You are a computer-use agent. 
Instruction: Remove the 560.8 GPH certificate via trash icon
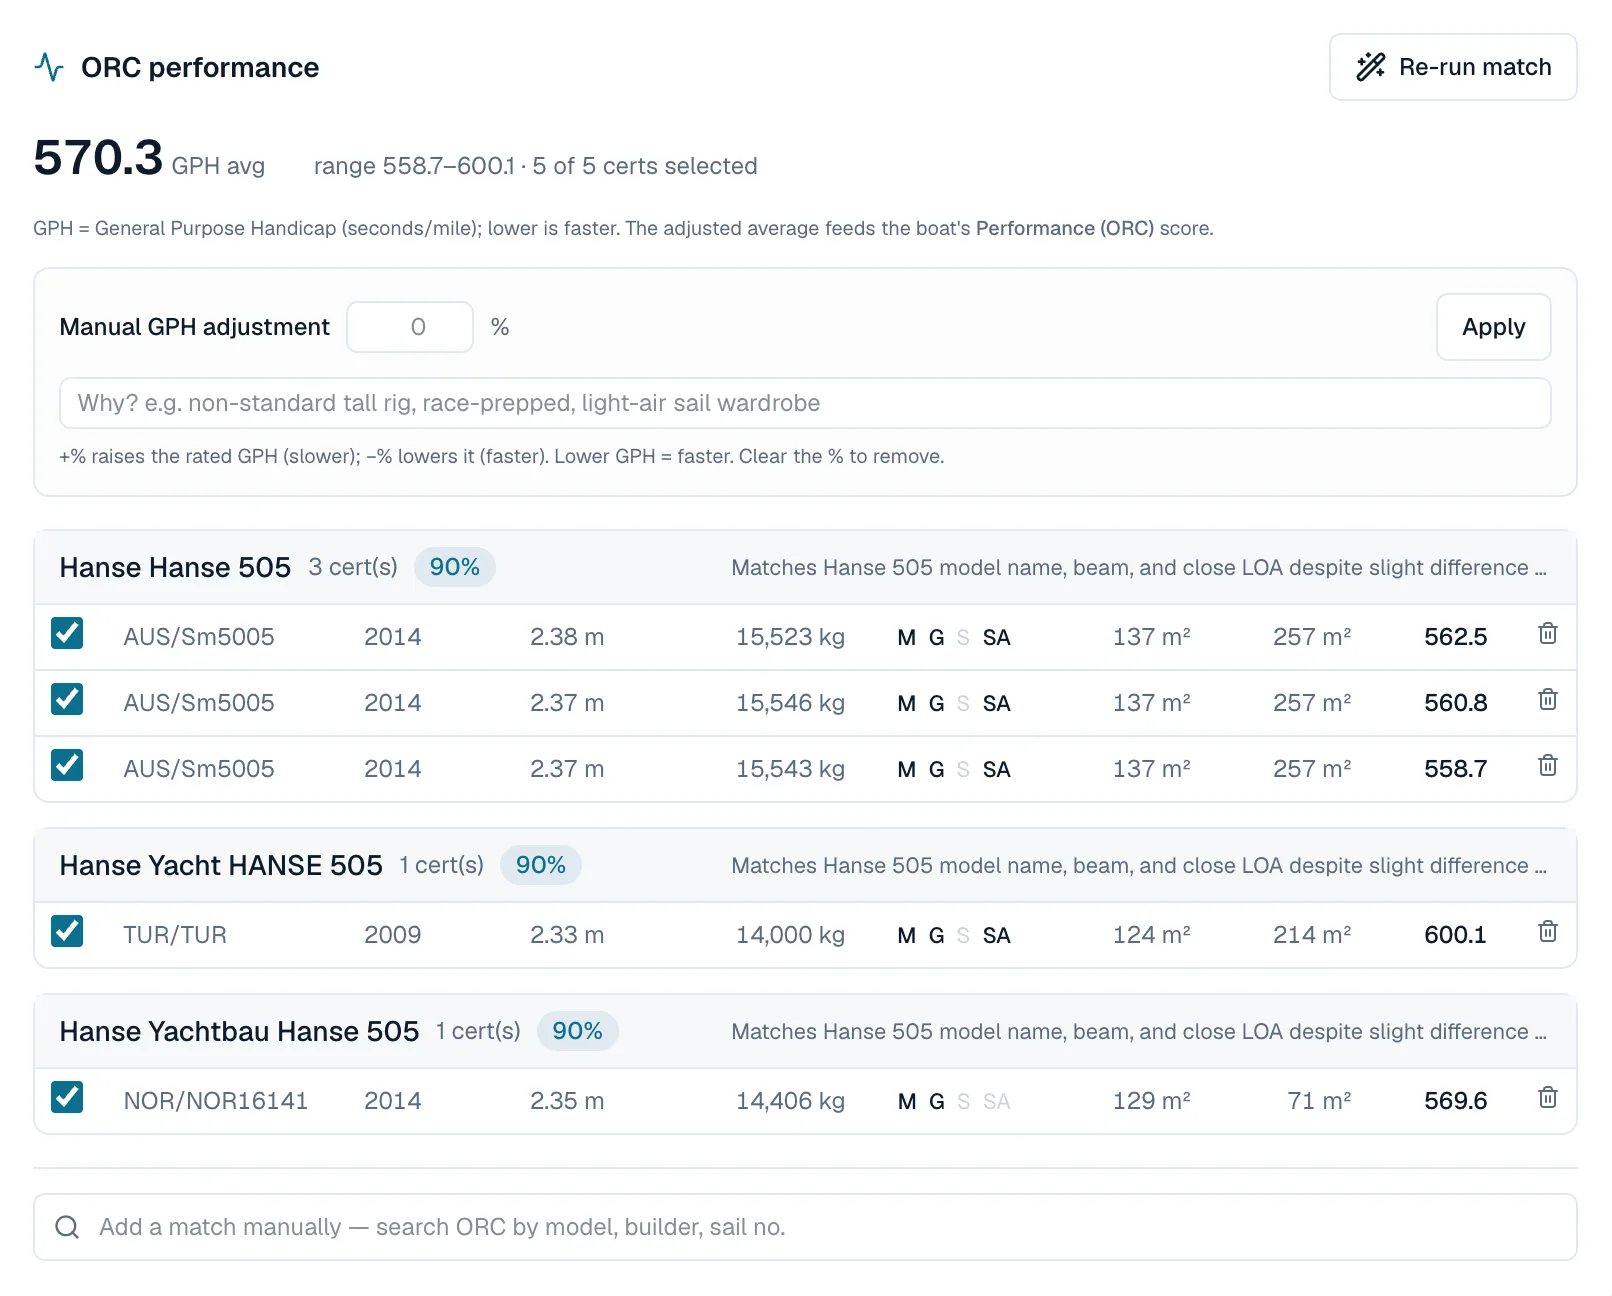[1547, 700]
